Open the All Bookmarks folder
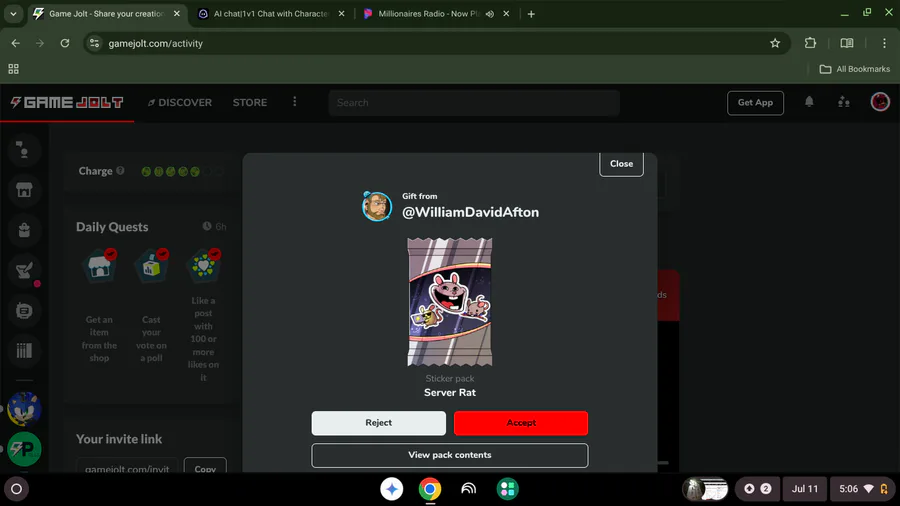This screenshot has height=506, width=900. [x=855, y=69]
